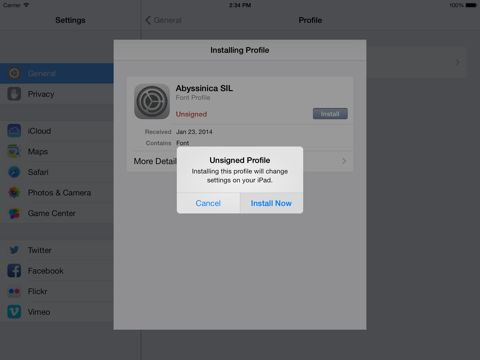Click the Profile page title
This screenshot has width=480, height=360.
[310, 20]
